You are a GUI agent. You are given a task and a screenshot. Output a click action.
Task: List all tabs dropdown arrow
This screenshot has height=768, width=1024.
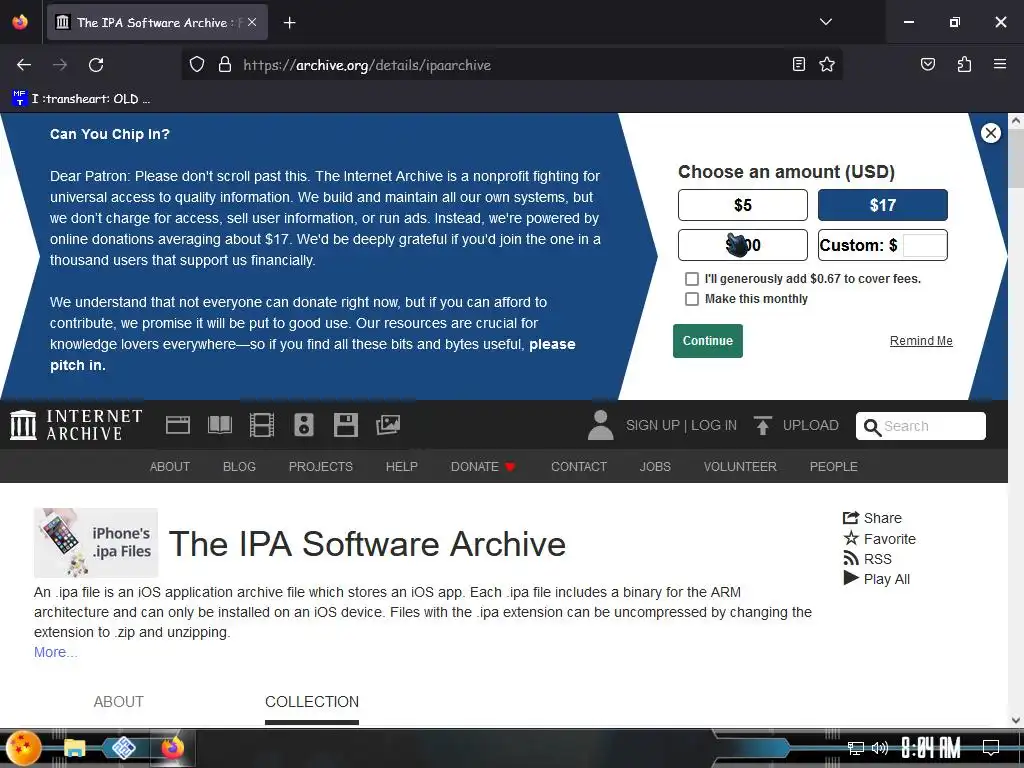pyautogui.click(x=825, y=22)
